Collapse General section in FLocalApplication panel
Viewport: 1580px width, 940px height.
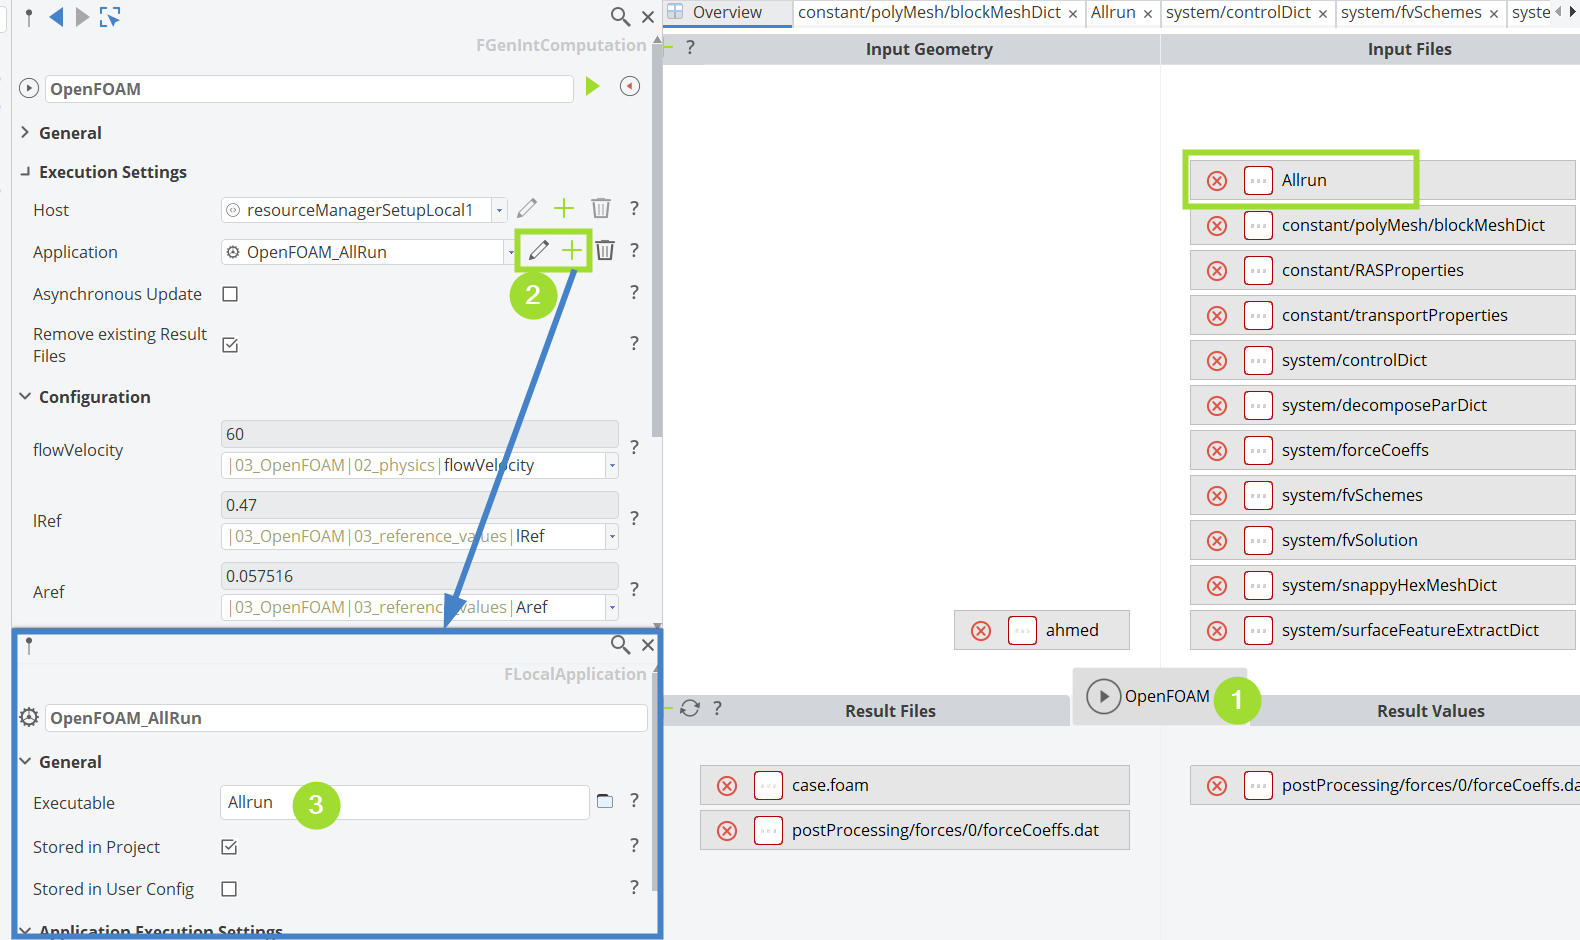click(25, 761)
